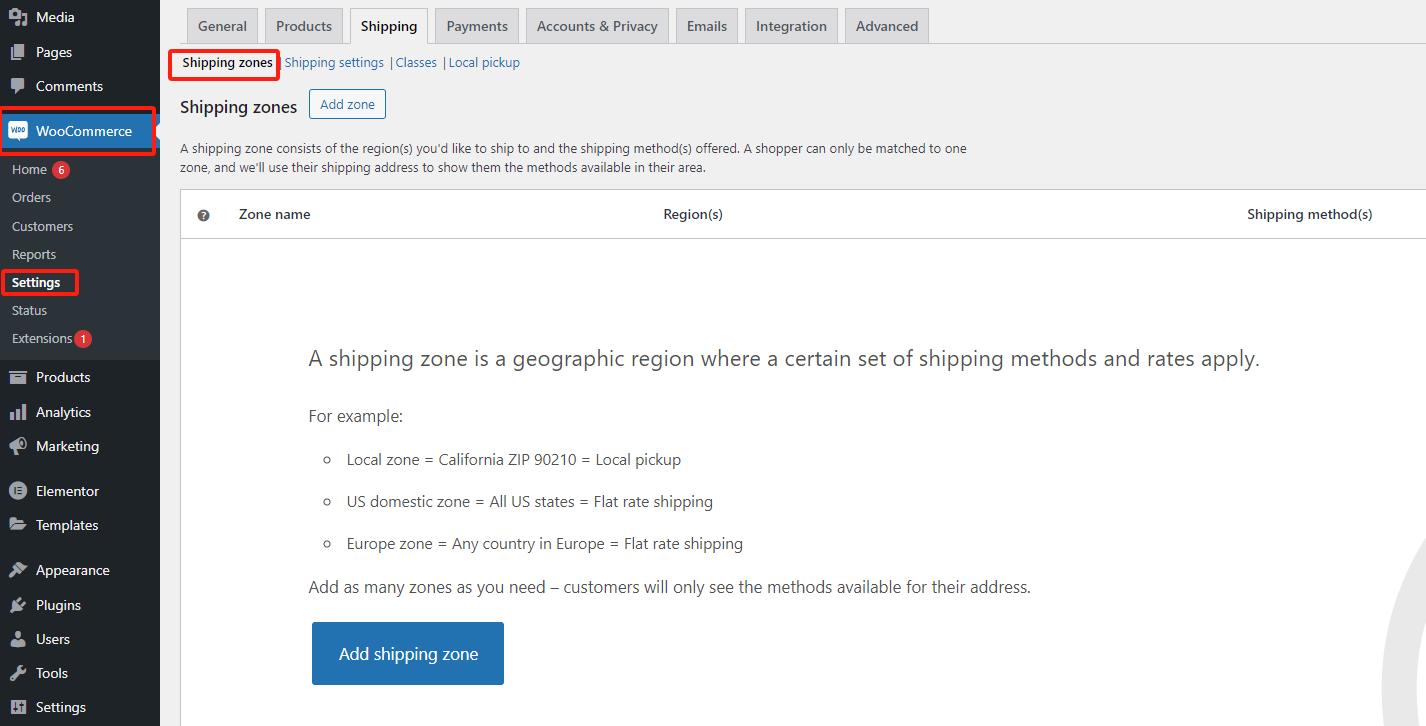Click the Comments bubble icon
Image resolution: width=1426 pixels, height=726 pixels.
pos(17,86)
